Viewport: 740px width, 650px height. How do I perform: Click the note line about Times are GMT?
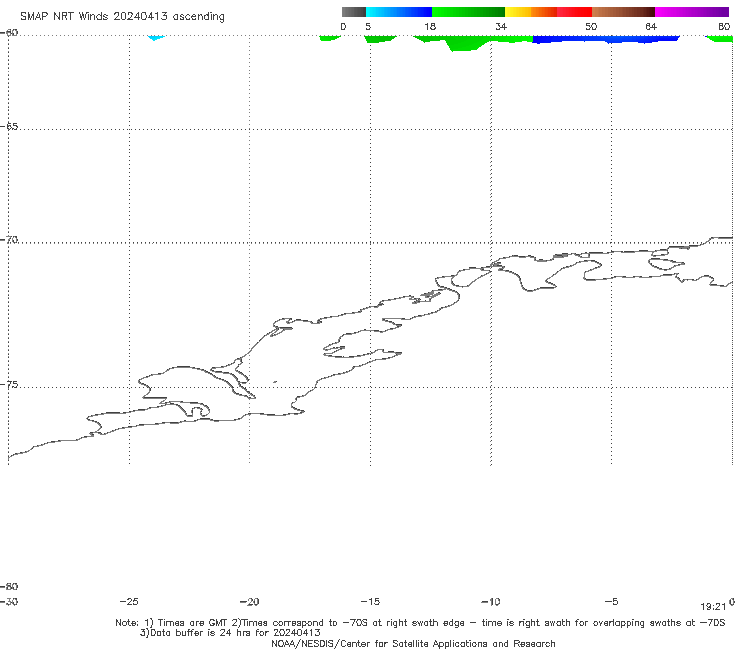420,623
